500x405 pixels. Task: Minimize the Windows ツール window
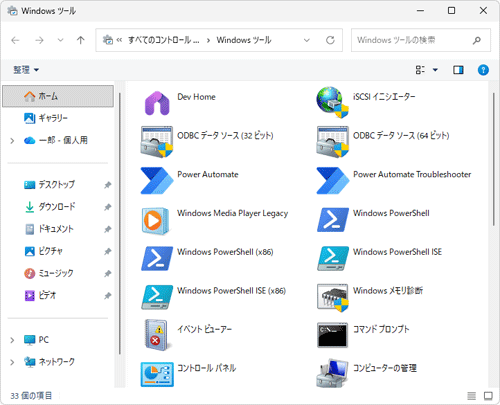[420, 11]
